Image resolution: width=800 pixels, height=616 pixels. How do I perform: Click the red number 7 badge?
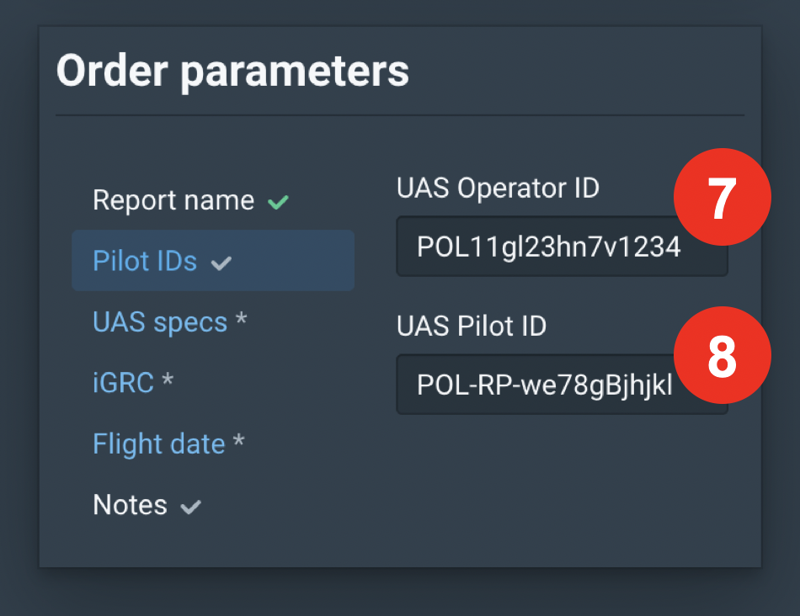tap(722, 198)
